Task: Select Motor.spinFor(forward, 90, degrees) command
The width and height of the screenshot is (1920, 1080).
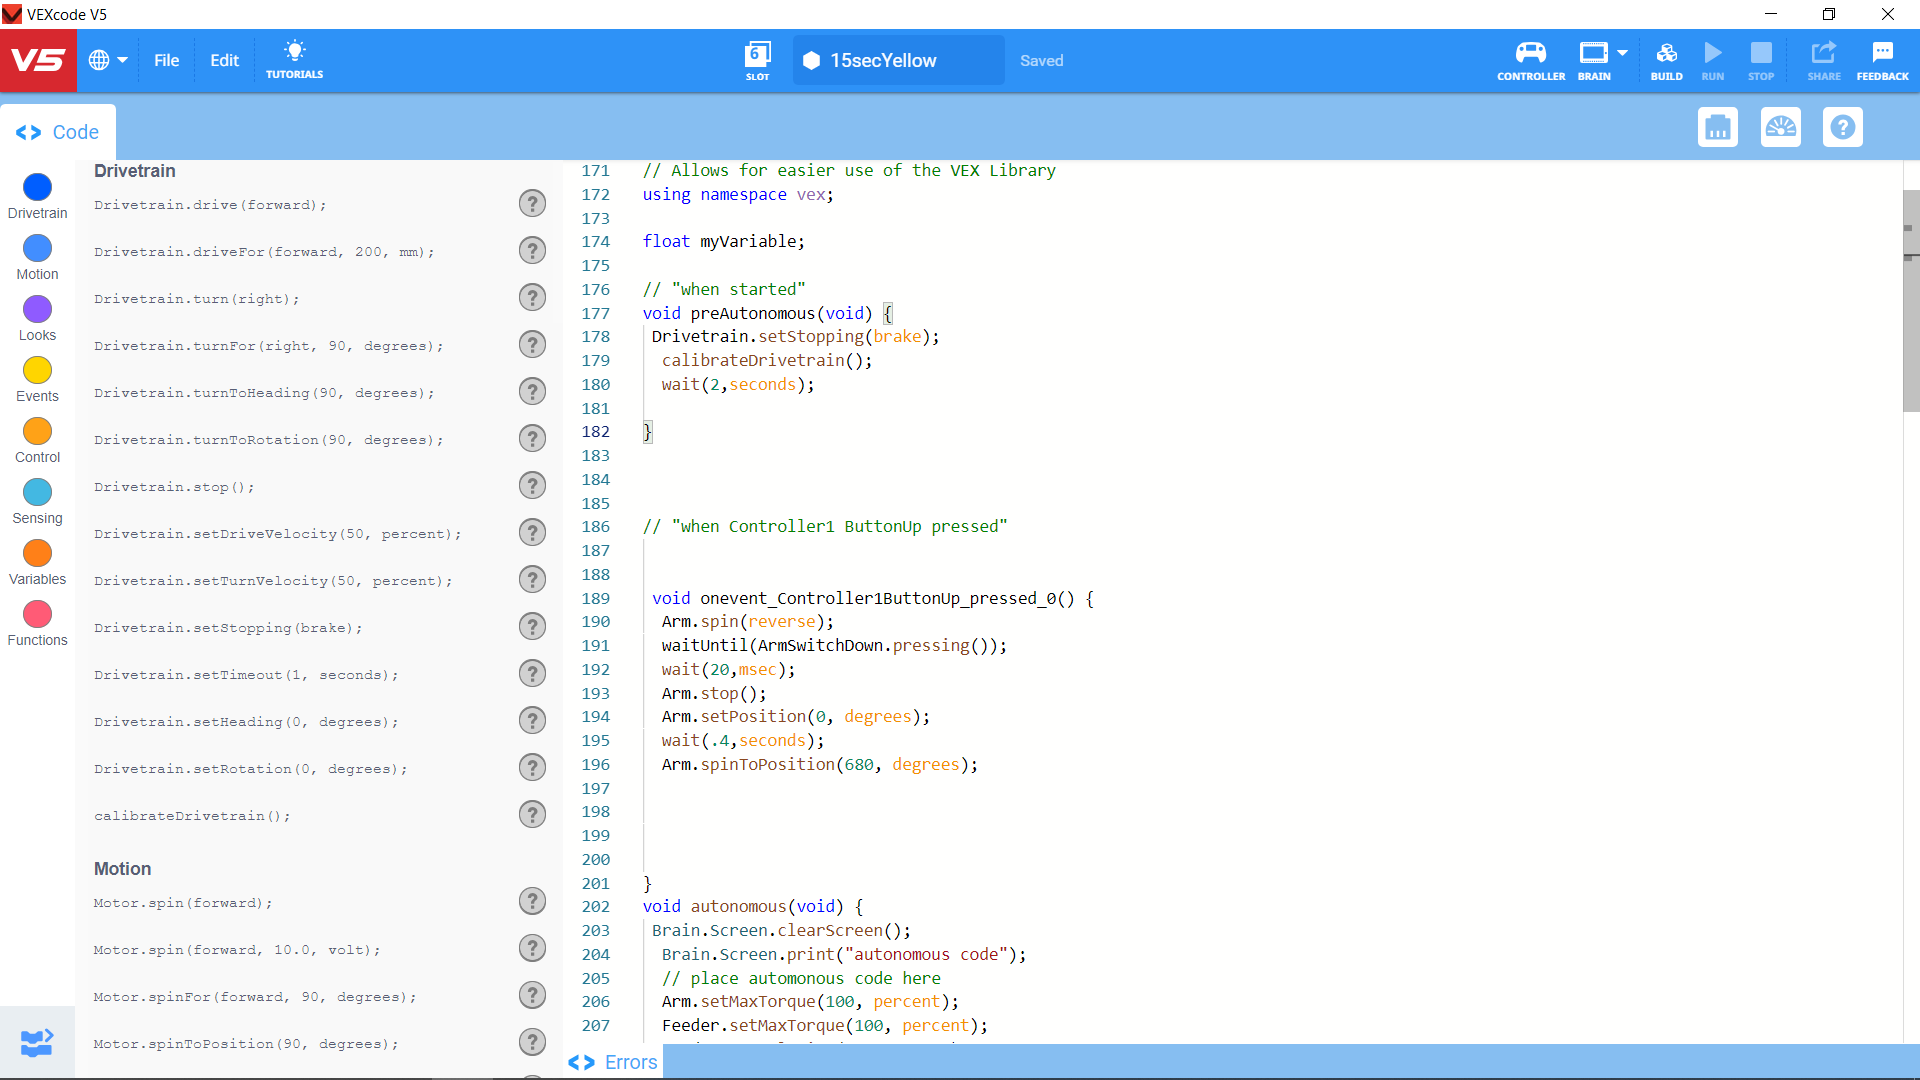Action: click(x=255, y=997)
